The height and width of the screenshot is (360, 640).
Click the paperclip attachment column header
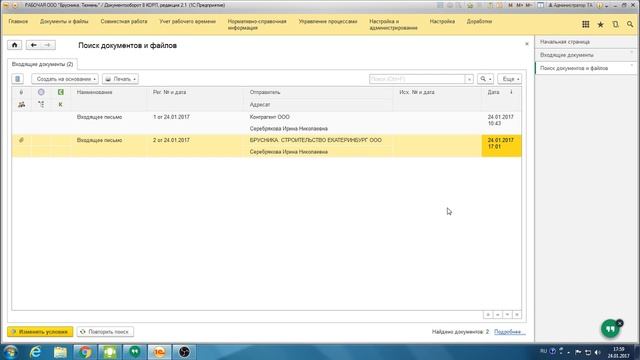click(21, 92)
